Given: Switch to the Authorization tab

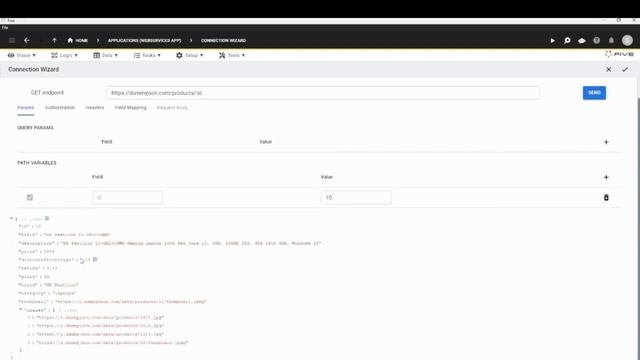Looking at the screenshot, I should tap(60, 107).
